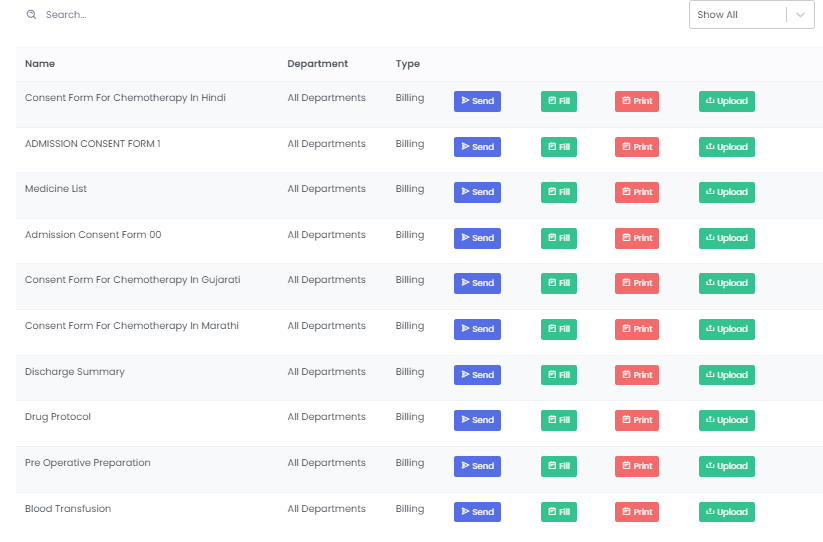Print Admission Consent Form 00
This screenshot has width=823, height=542.
coord(637,238)
